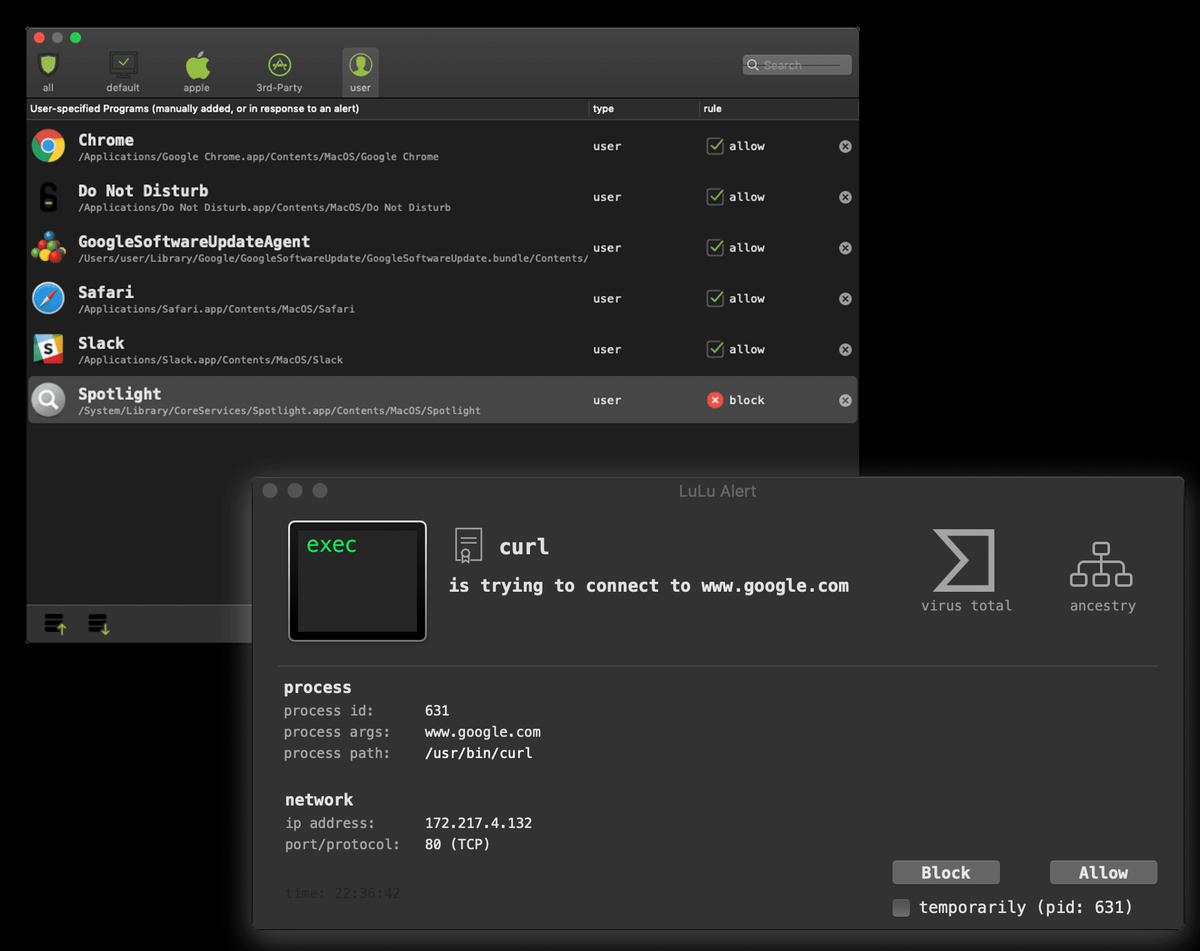Enable temporarily option for pid 631
The height and width of the screenshot is (951, 1200).
click(x=901, y=908)
